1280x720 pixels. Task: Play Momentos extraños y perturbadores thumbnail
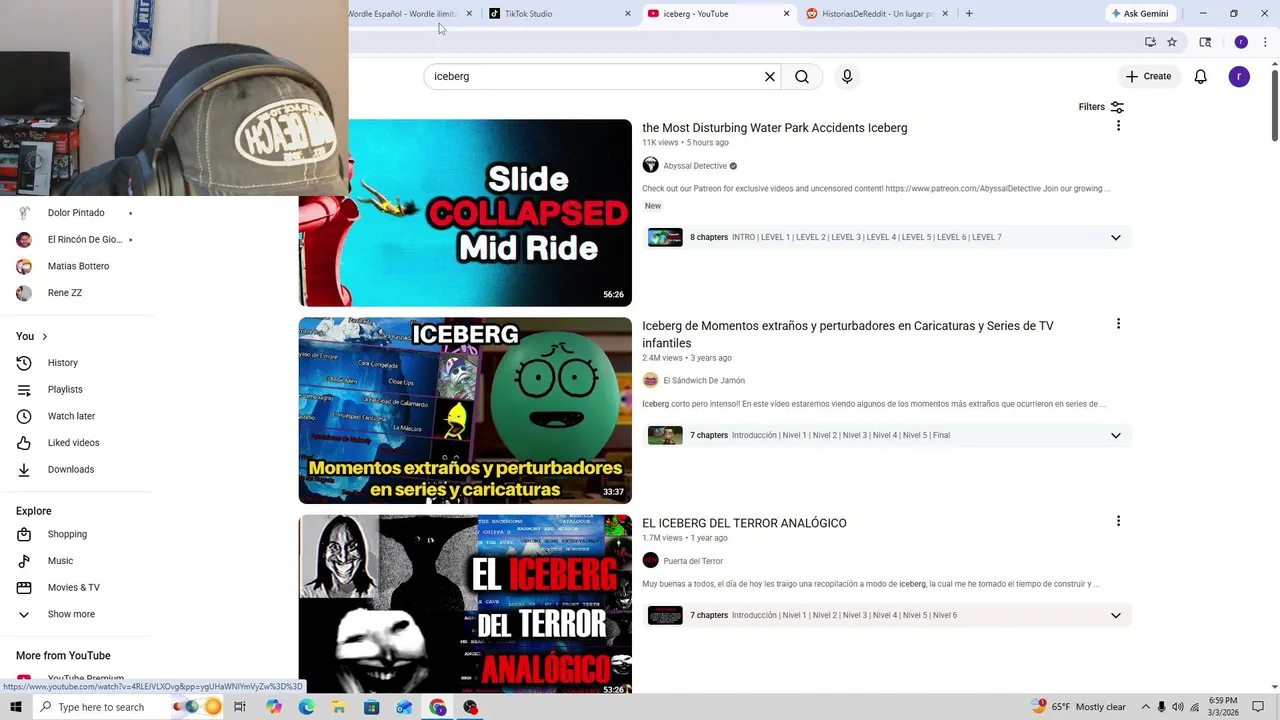click(x=465, y=411)
